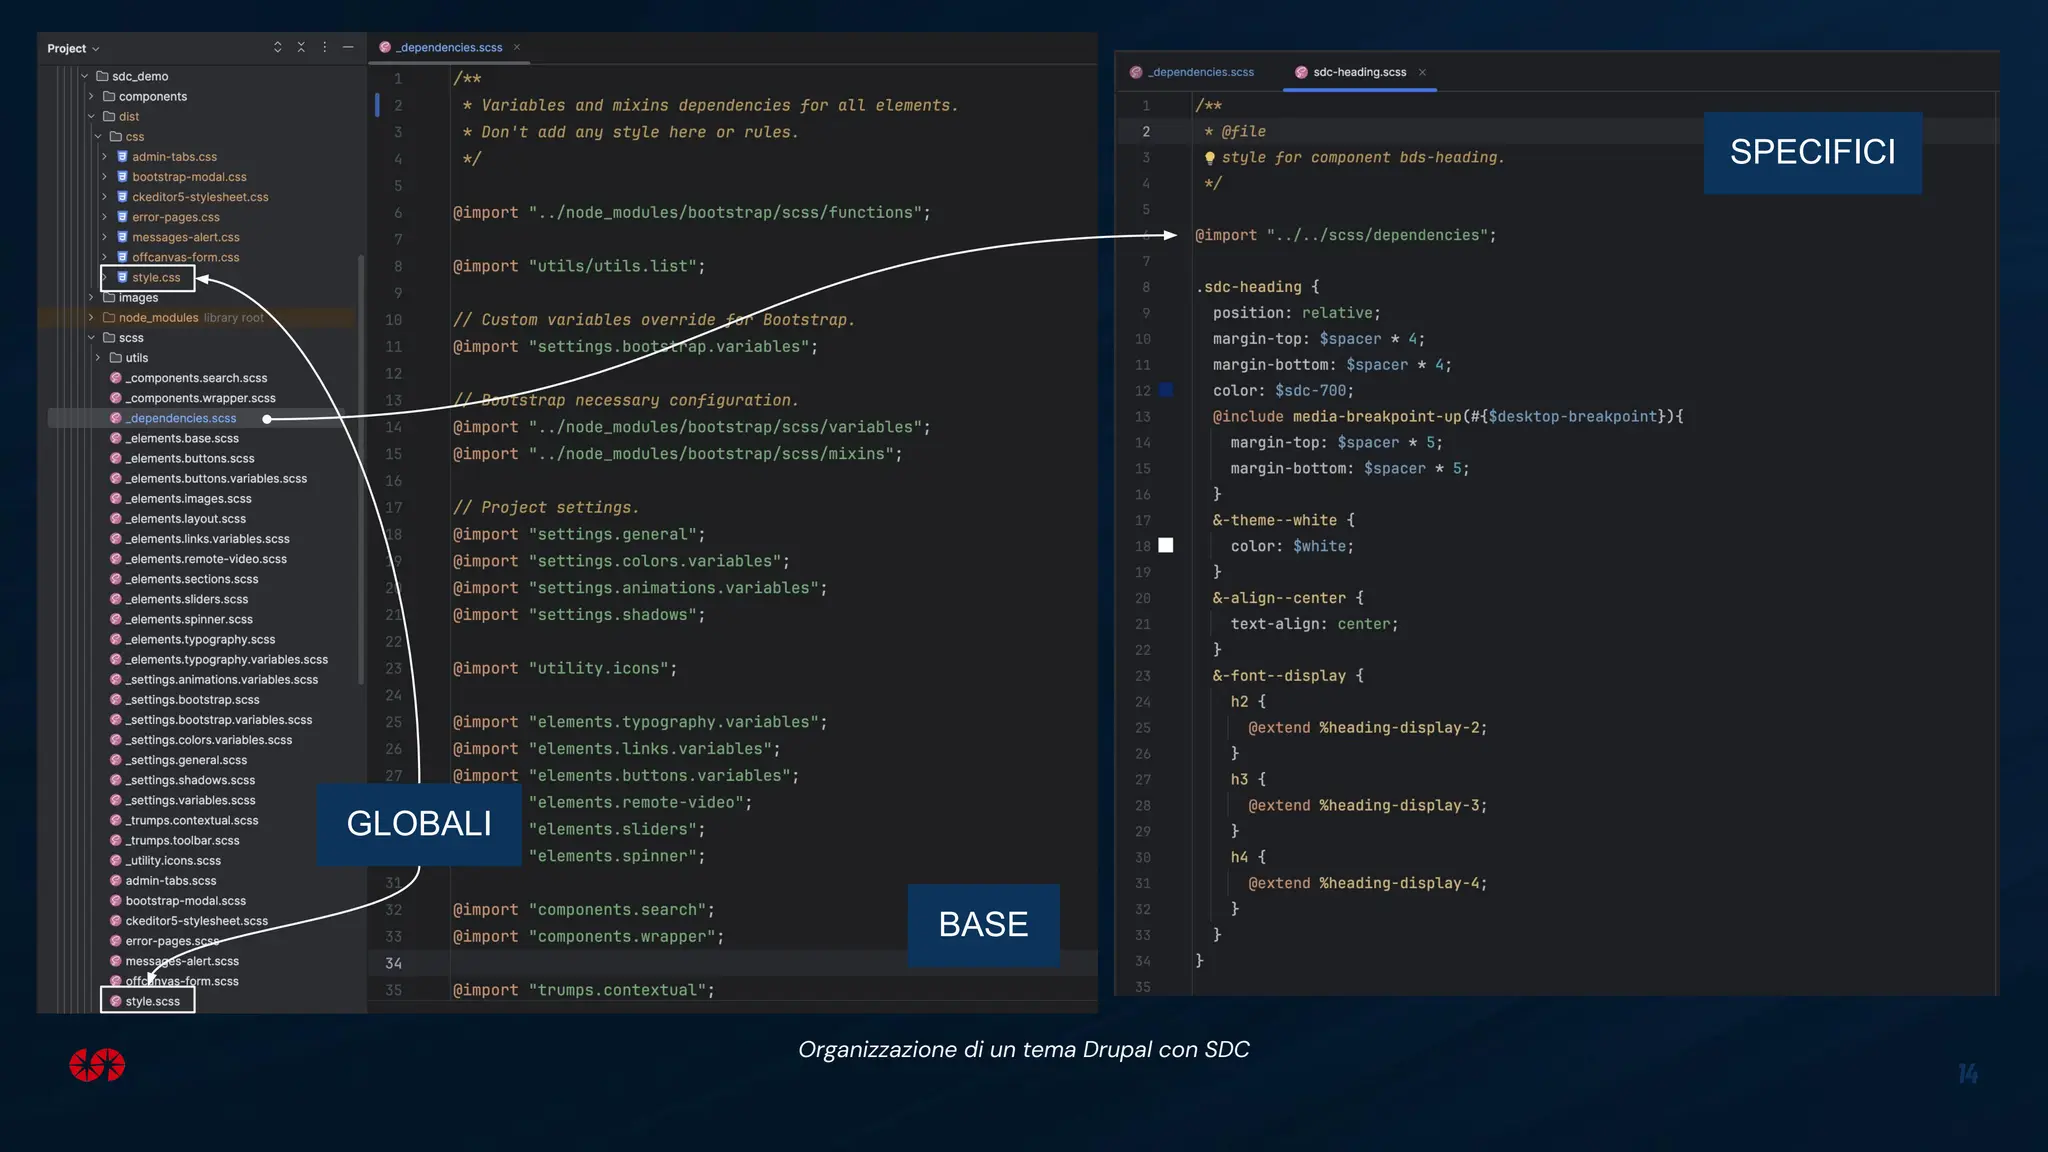Open _elements.typography.scss

coord(200,639)
